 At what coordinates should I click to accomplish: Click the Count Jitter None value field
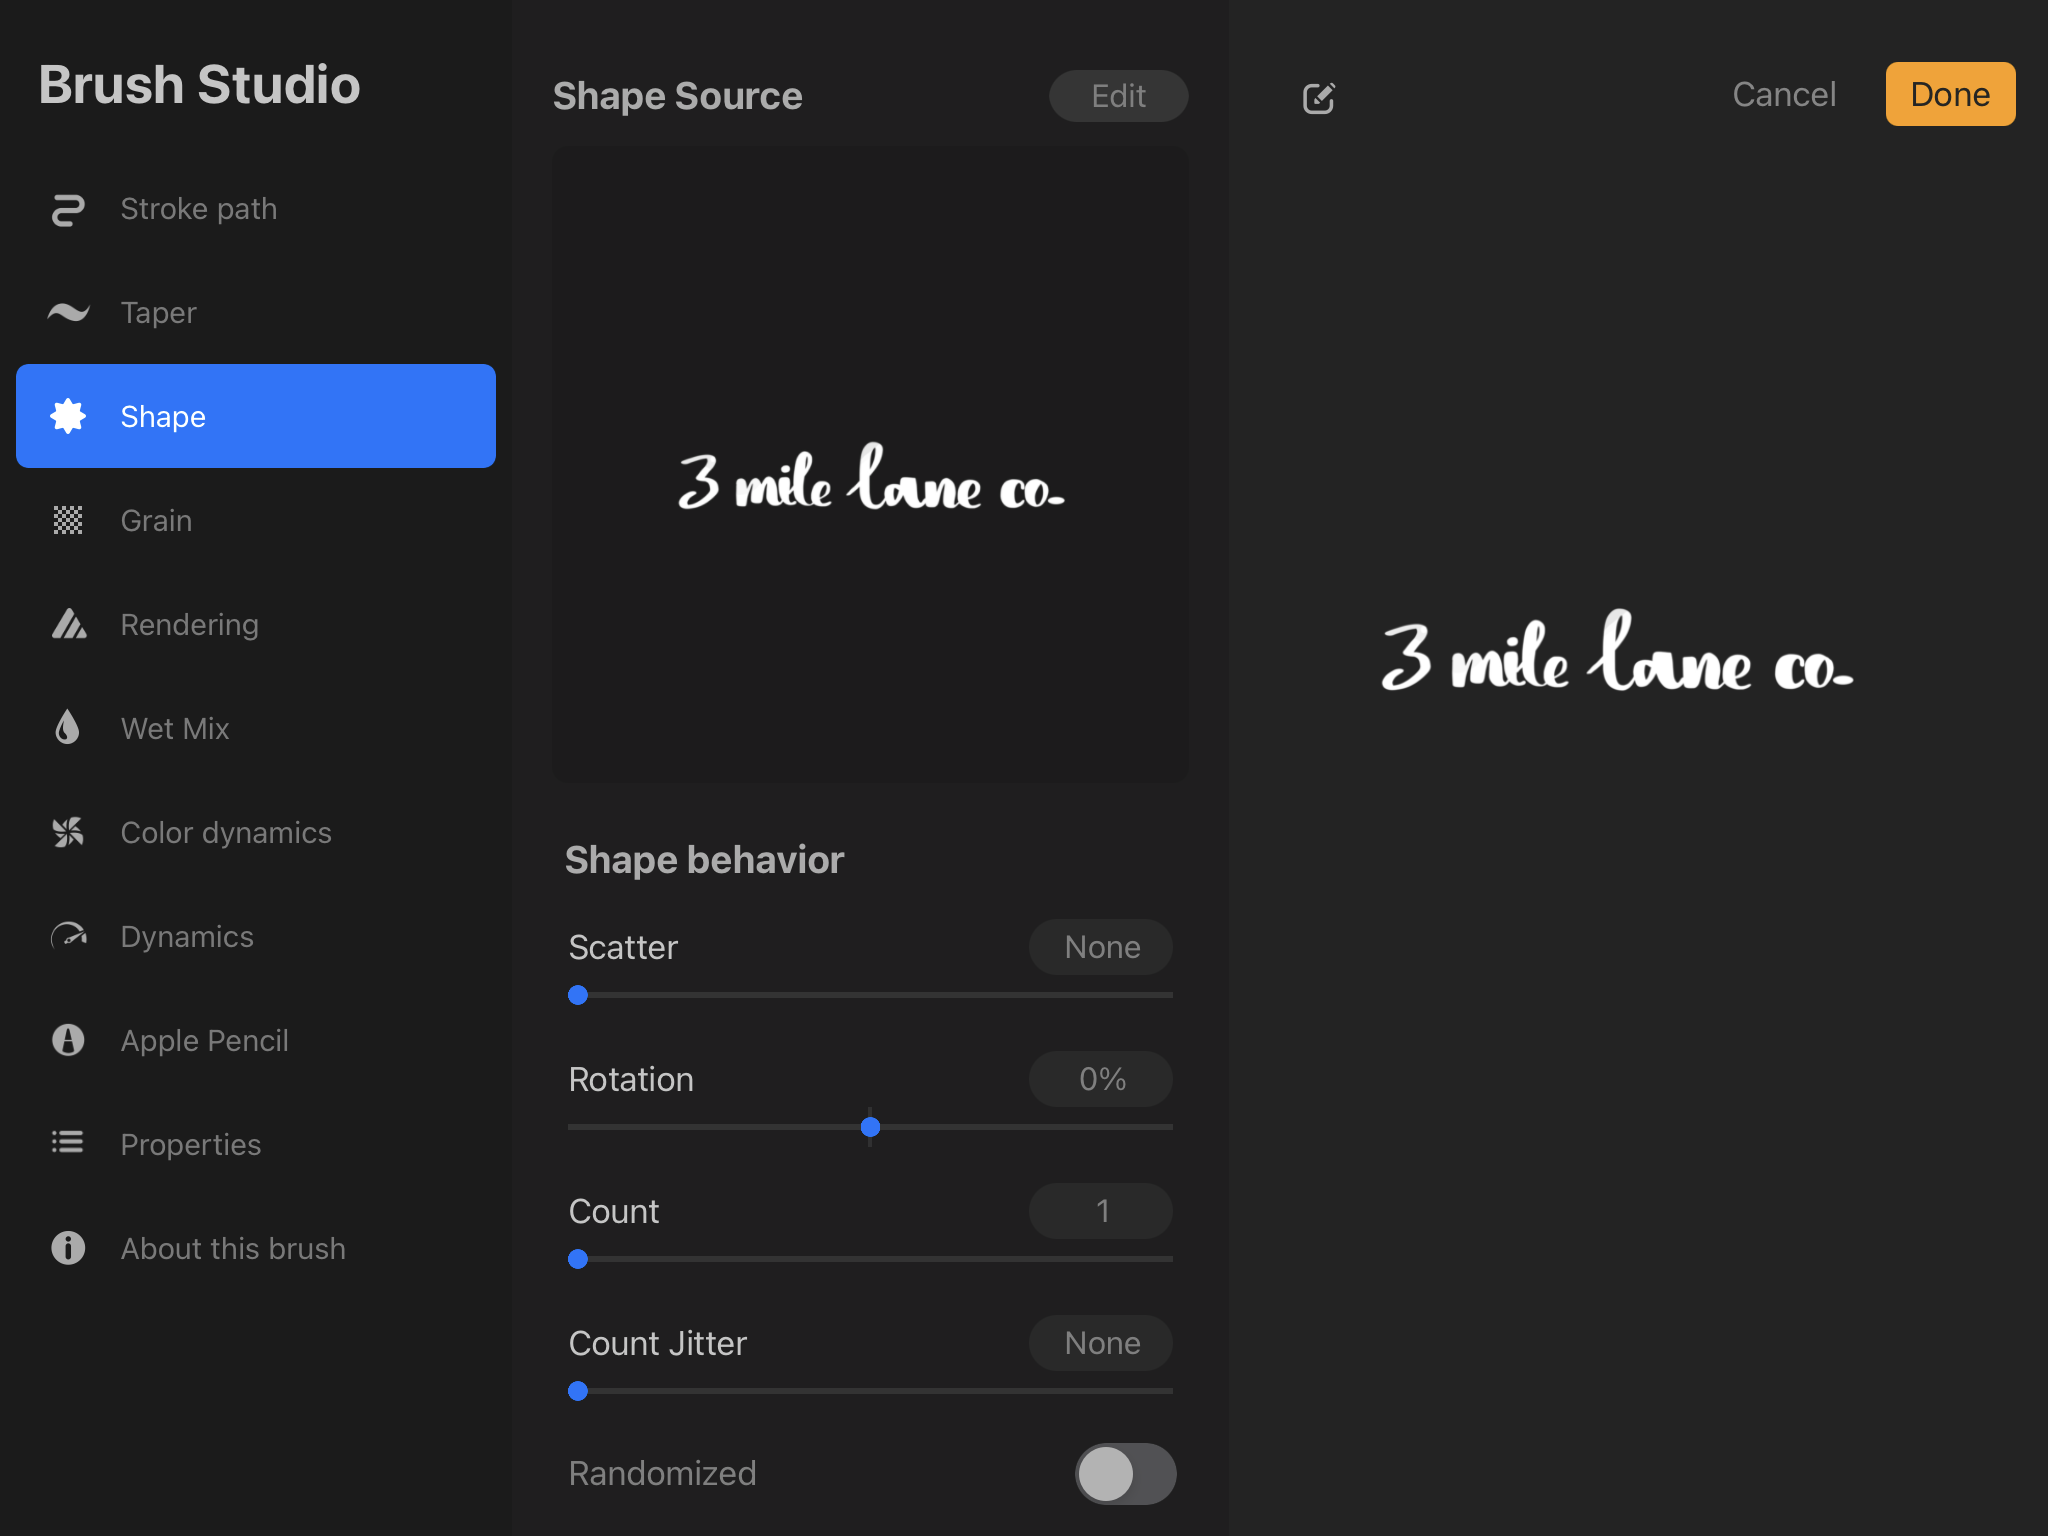pos(1101,1343)
